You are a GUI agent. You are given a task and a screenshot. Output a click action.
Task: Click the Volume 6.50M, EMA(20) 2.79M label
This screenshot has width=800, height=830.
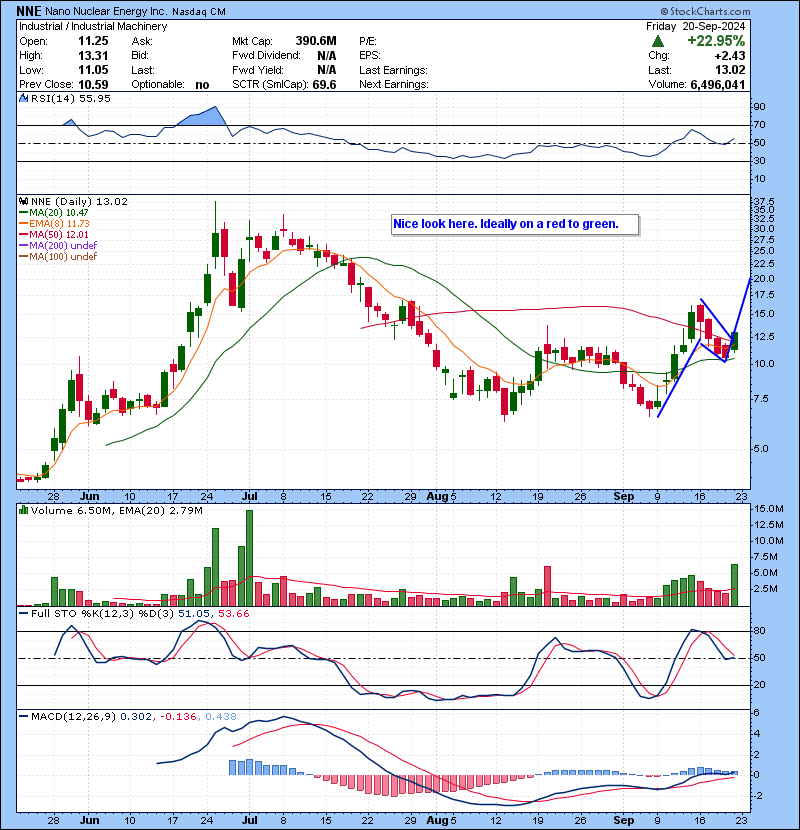(x=116, y=511)
